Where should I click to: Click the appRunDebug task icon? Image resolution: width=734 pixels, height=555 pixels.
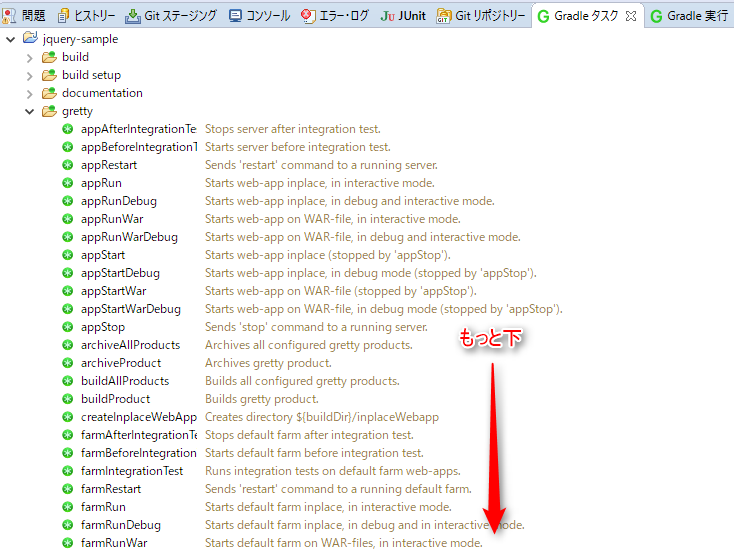coord(68,201)
